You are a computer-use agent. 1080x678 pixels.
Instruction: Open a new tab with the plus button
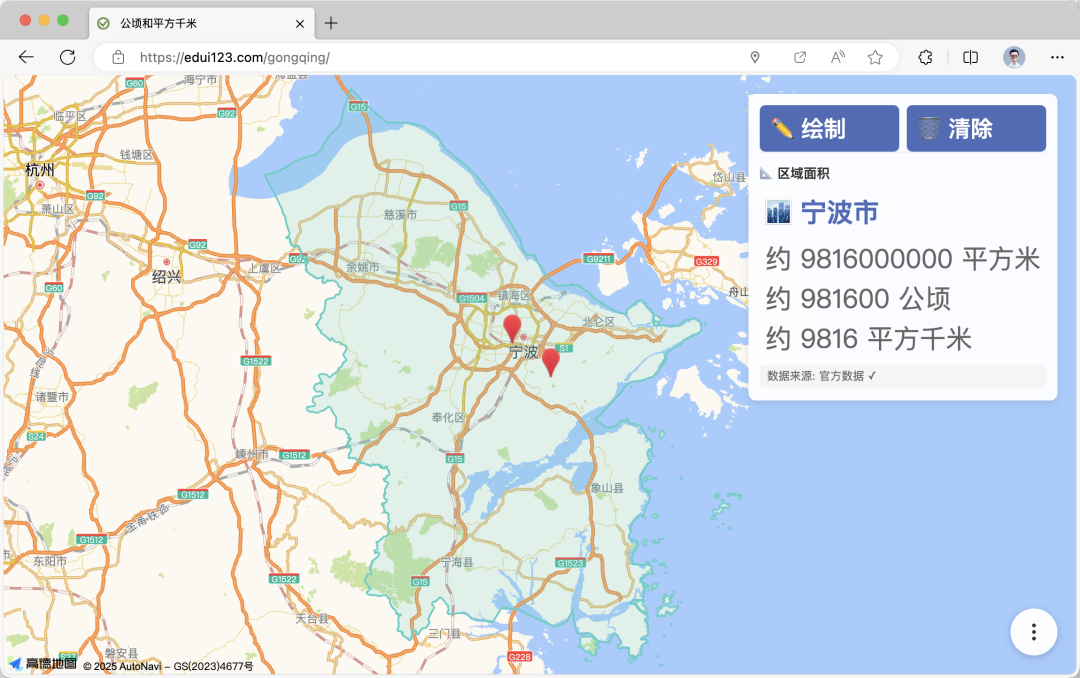(330, 22)
